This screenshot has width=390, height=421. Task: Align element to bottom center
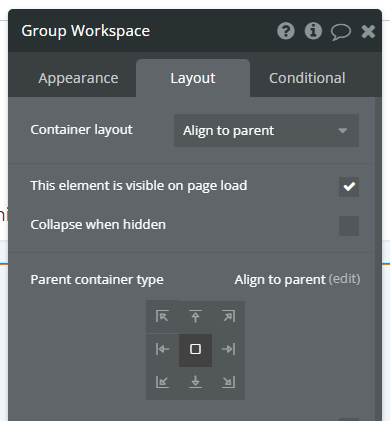point(195,382)
